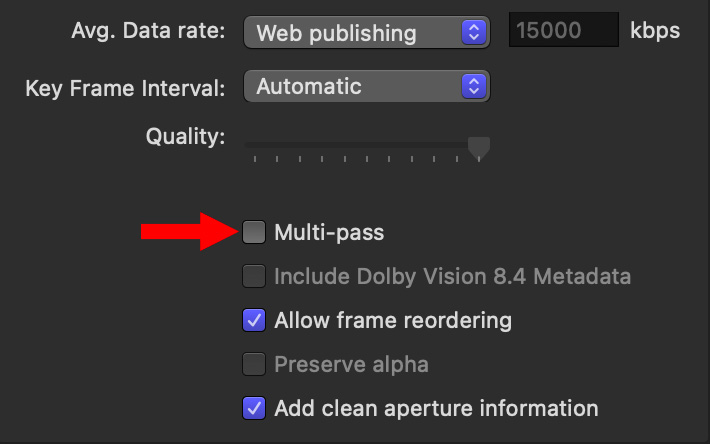Screen dimensions: 710x444
Task: Click the first tick on Quality slider
Action: tap(255, 159)
